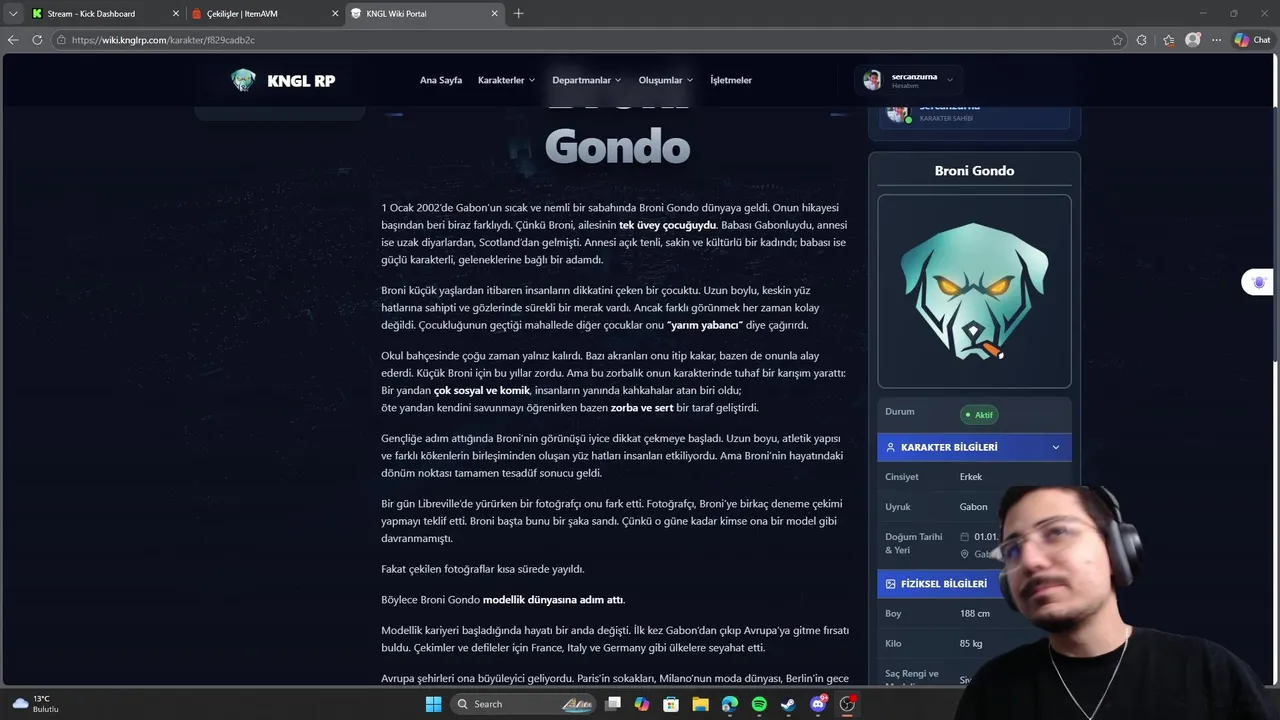Image resolution: width=1280 pixels, height=720 pixels.
Task: Click bold text 'zorba ve sert'
Action: coord(642,408)
